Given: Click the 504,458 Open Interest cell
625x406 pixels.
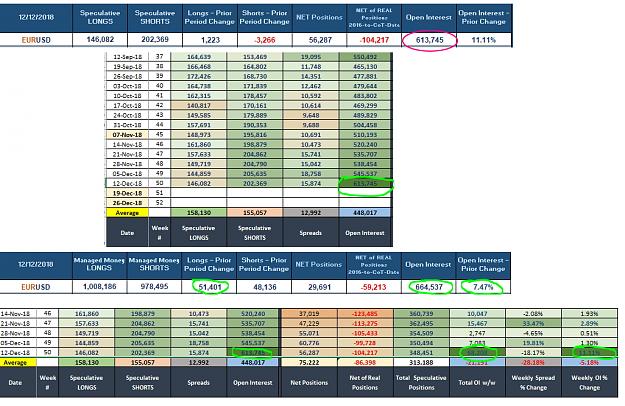Looking at the screenshot, I should (365, 125).
